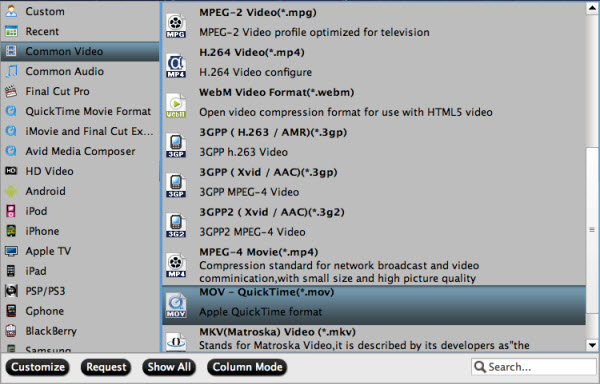Select MPEG-2 Video(*.mpg) format

373,22
